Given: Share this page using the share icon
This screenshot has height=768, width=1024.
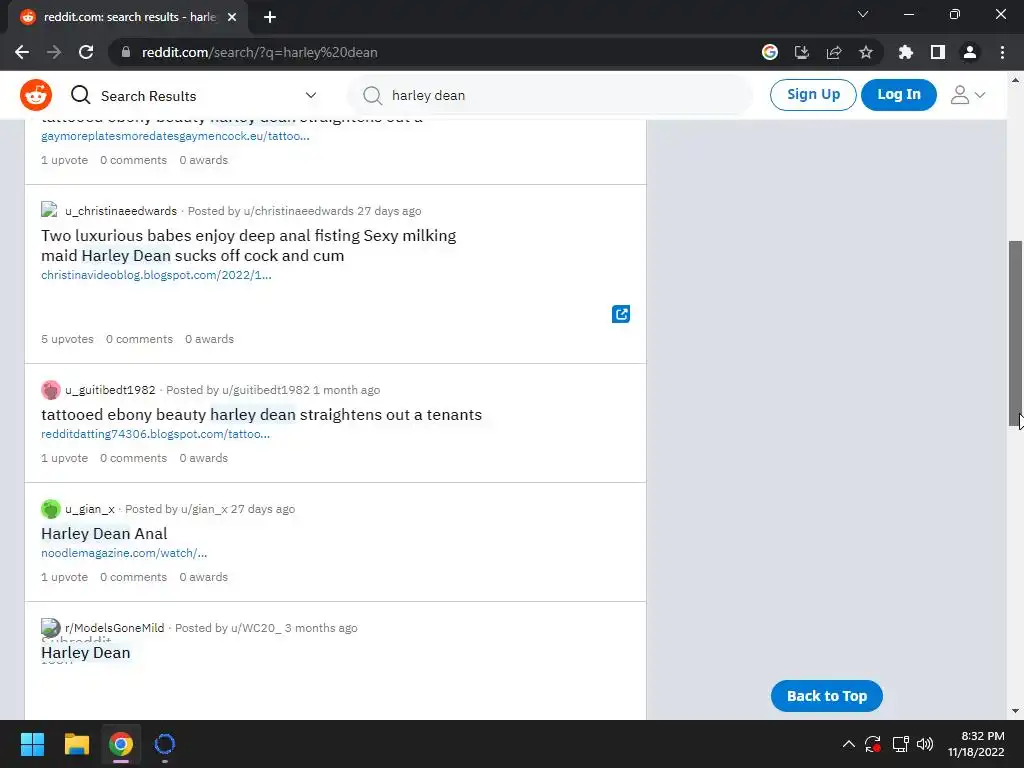Looking at the screenshot, I should click(834, 52).
